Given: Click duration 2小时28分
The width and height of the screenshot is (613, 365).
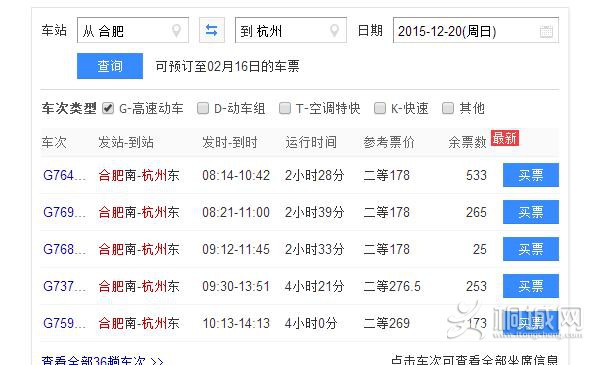Looking at the screenshot, I should pos(315,175).
